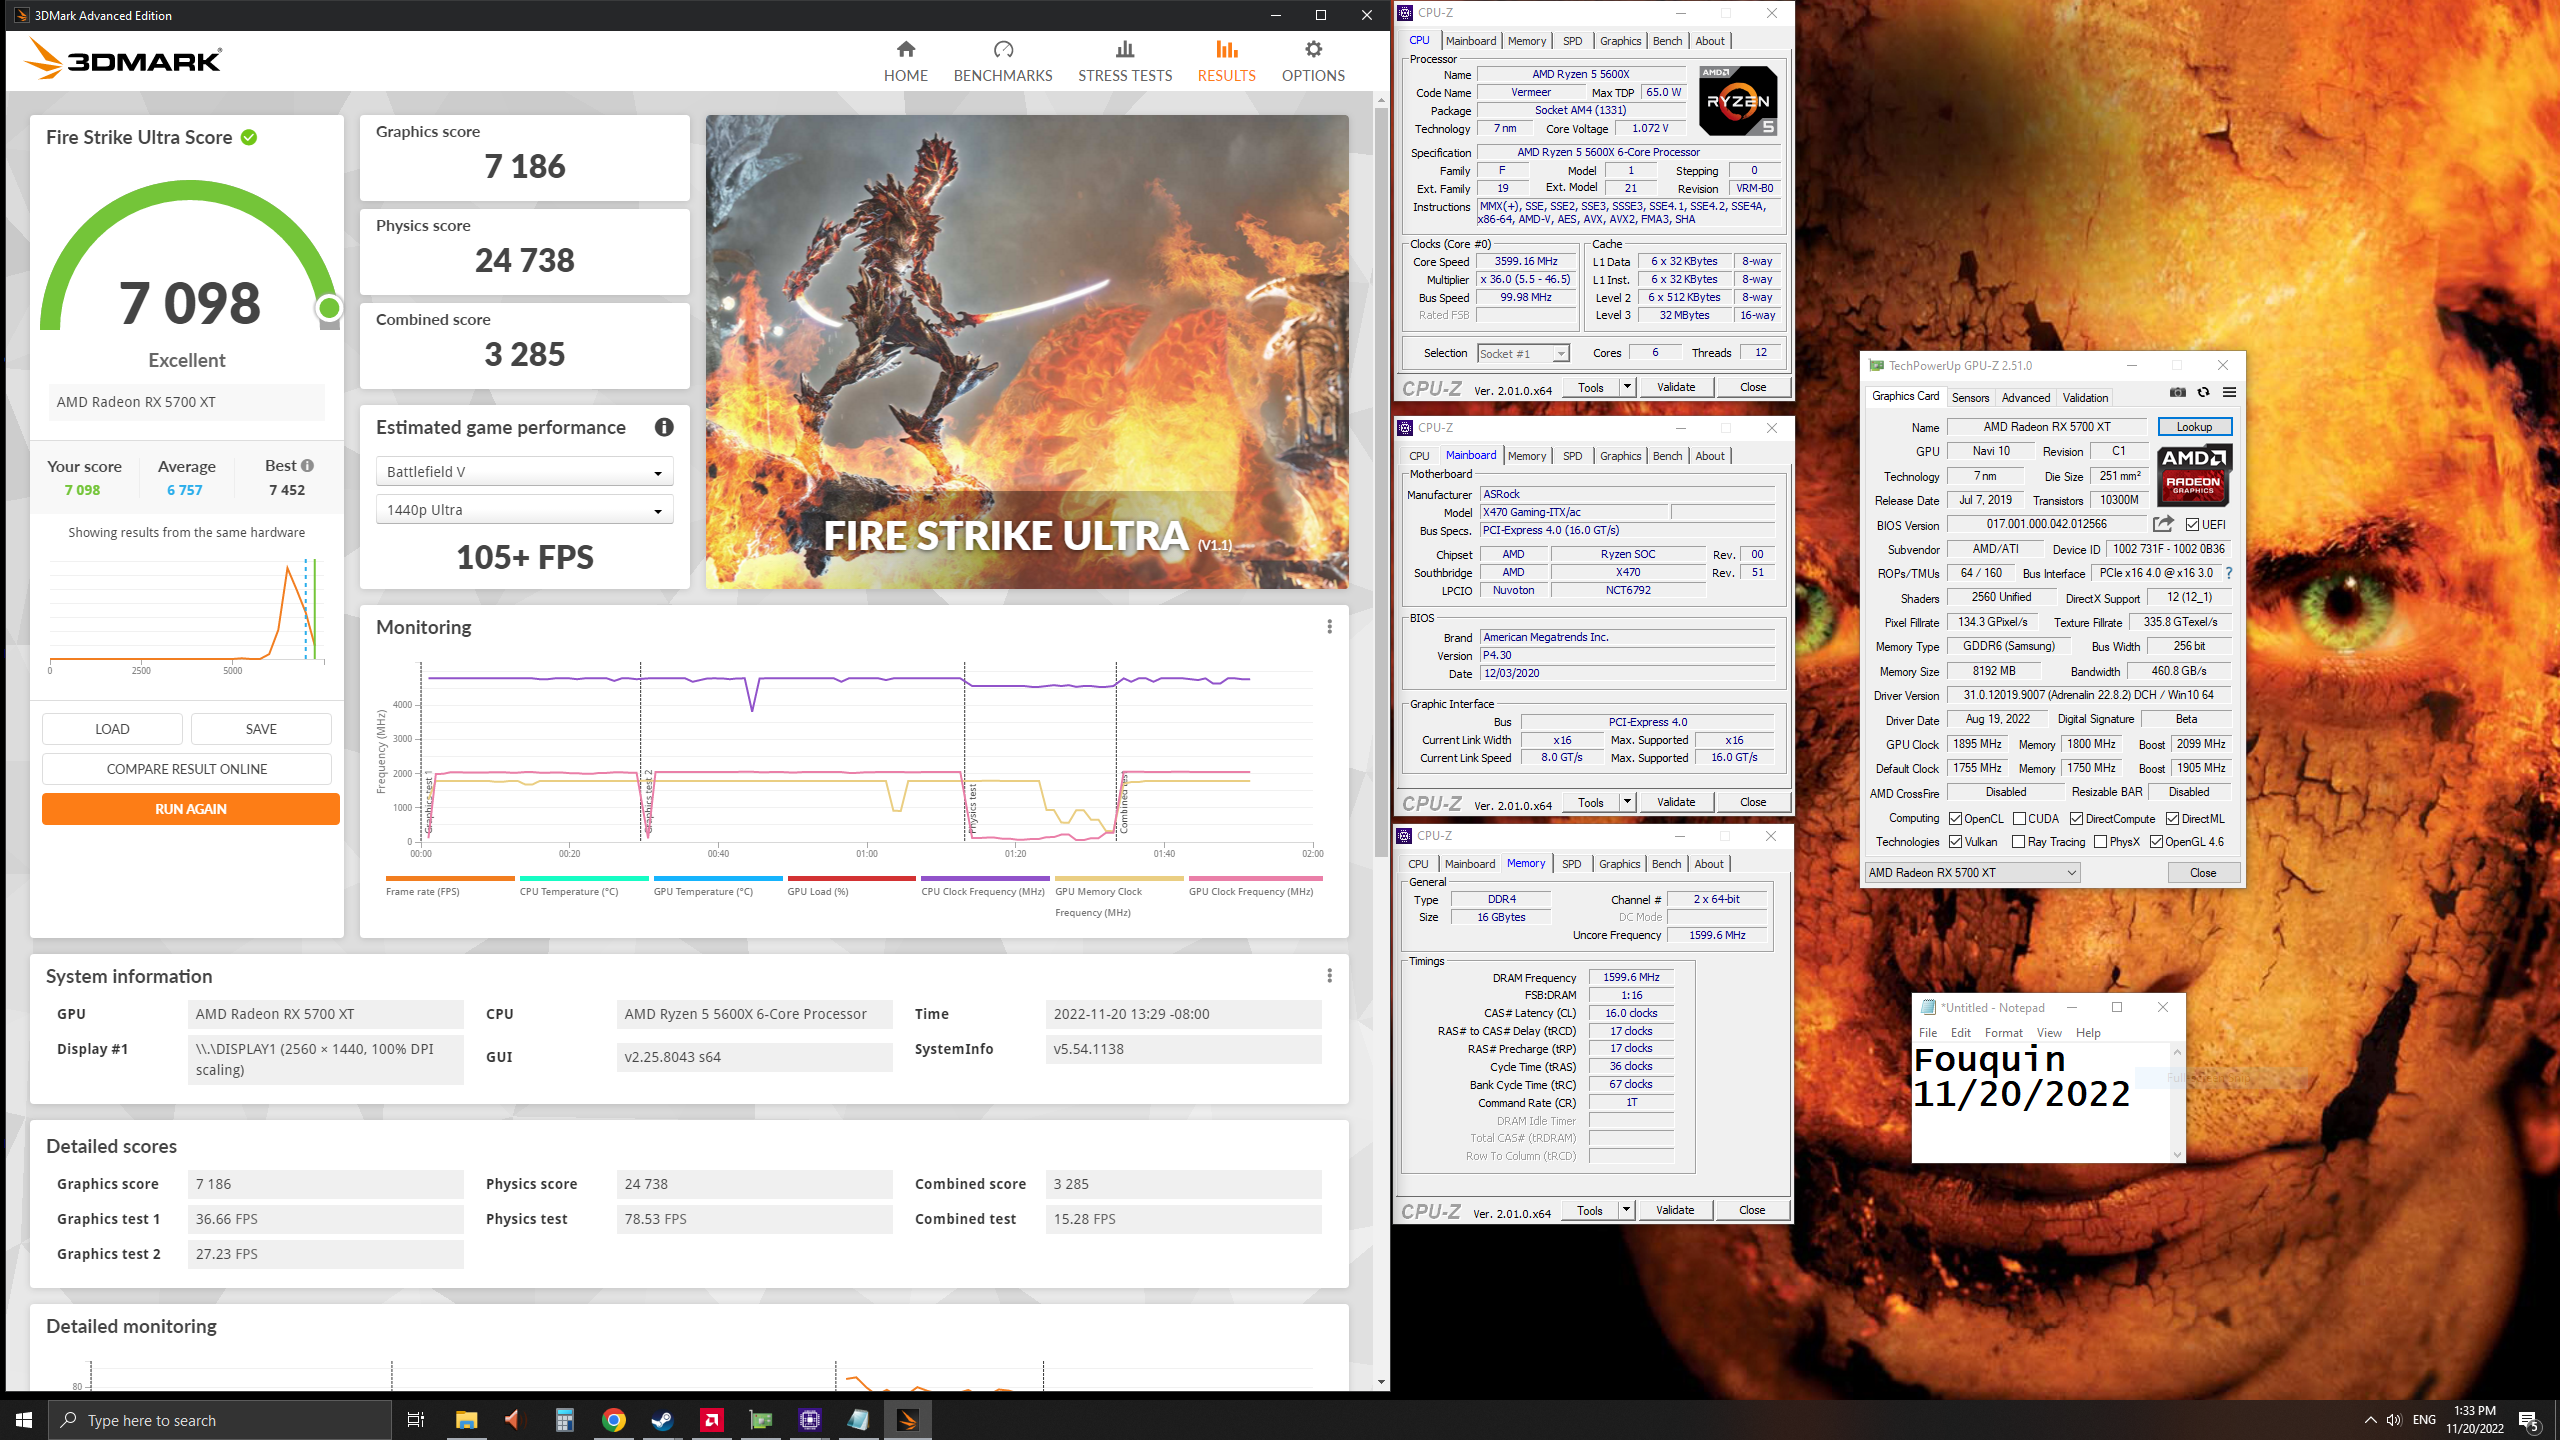This screenshot has height=1440, width=2560.
Task: Toggle the Ray Tracing checkbox in GPU-Z
Action: 2018,842
